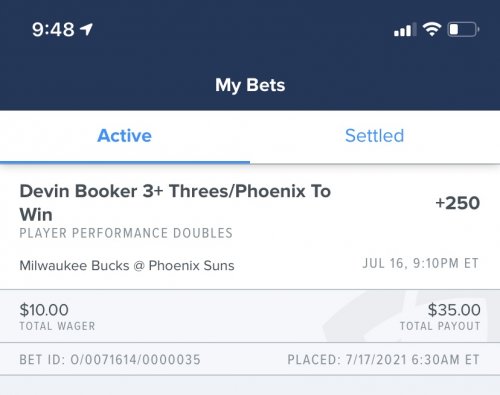This screenshot has height=395, width=500.
Task: Open the Settled bets tab
Action: [374, 136]
